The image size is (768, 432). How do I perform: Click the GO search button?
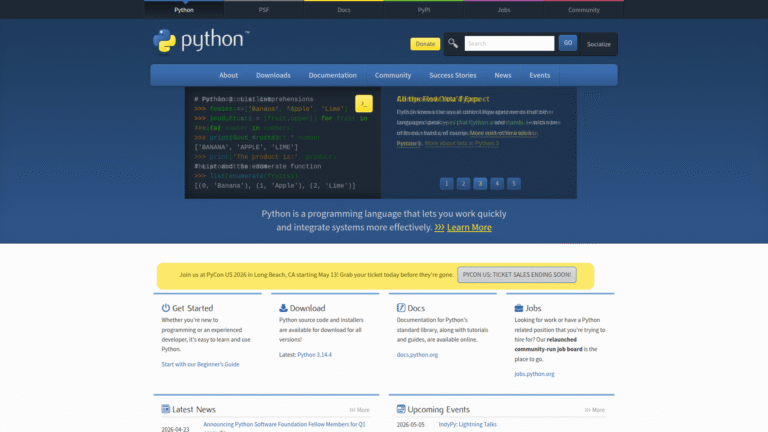point(568,43)
